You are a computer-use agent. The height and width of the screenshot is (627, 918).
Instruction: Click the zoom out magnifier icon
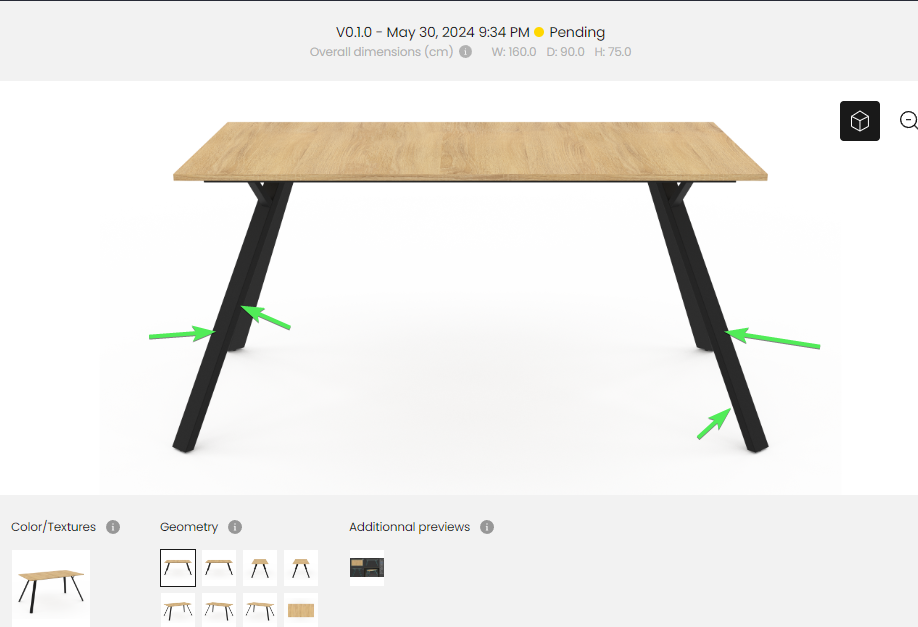tap(909, 120)
